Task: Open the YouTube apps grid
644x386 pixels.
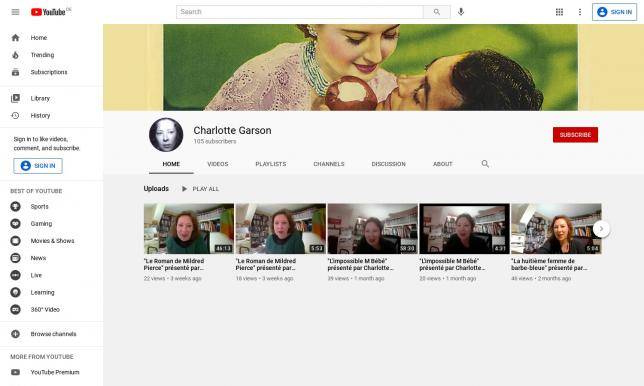Action: (559, 12)
